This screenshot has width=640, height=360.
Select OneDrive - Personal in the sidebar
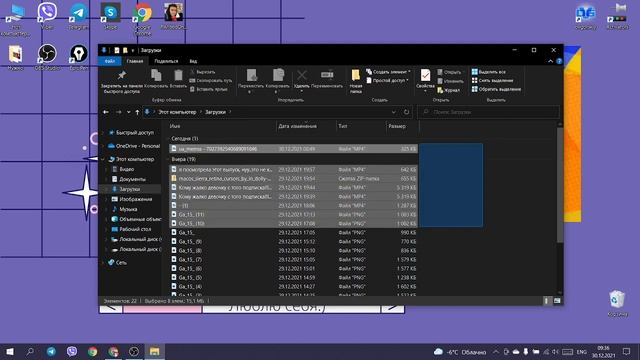click(138, 146)
